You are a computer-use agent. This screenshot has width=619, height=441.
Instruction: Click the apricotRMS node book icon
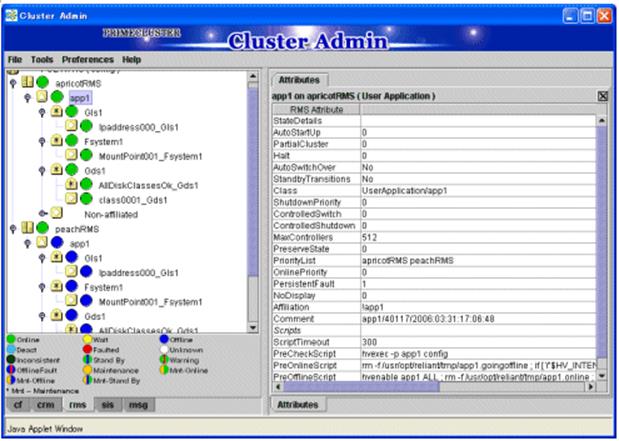[28, 82]
